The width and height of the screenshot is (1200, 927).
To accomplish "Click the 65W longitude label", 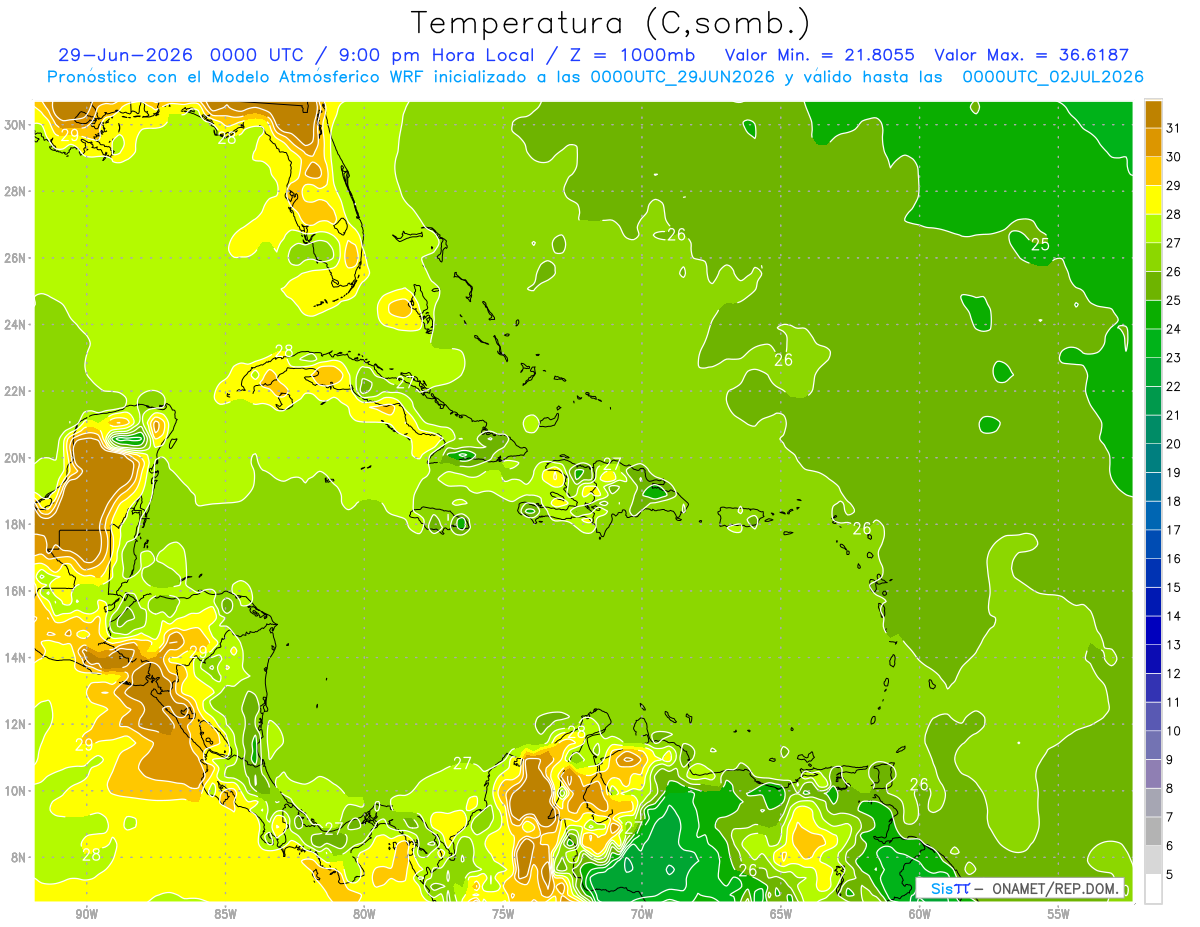I will 781,914.
